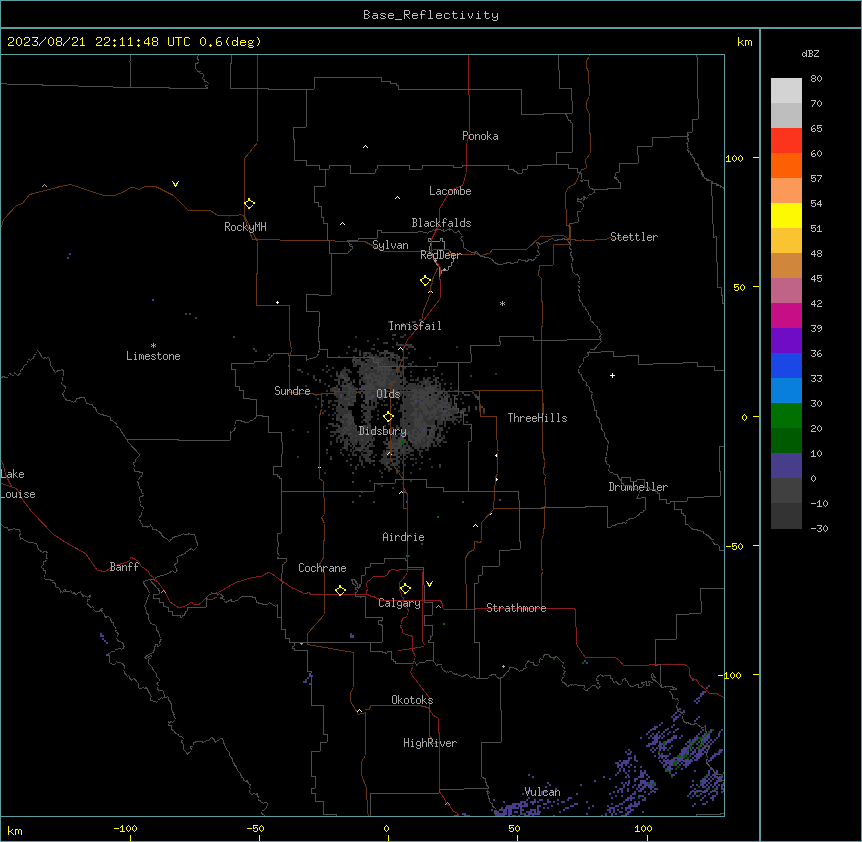Select the 54 dBZ yellow swatch

tap(786, 215)
